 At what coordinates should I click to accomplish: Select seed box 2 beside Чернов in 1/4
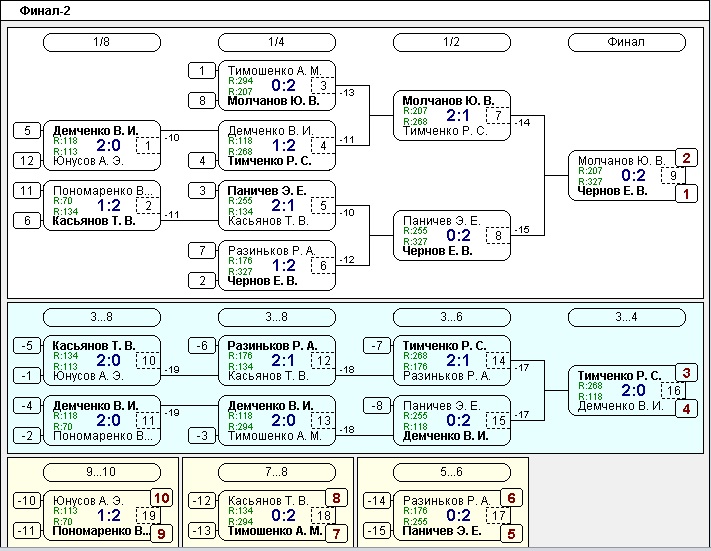[202, 280]
